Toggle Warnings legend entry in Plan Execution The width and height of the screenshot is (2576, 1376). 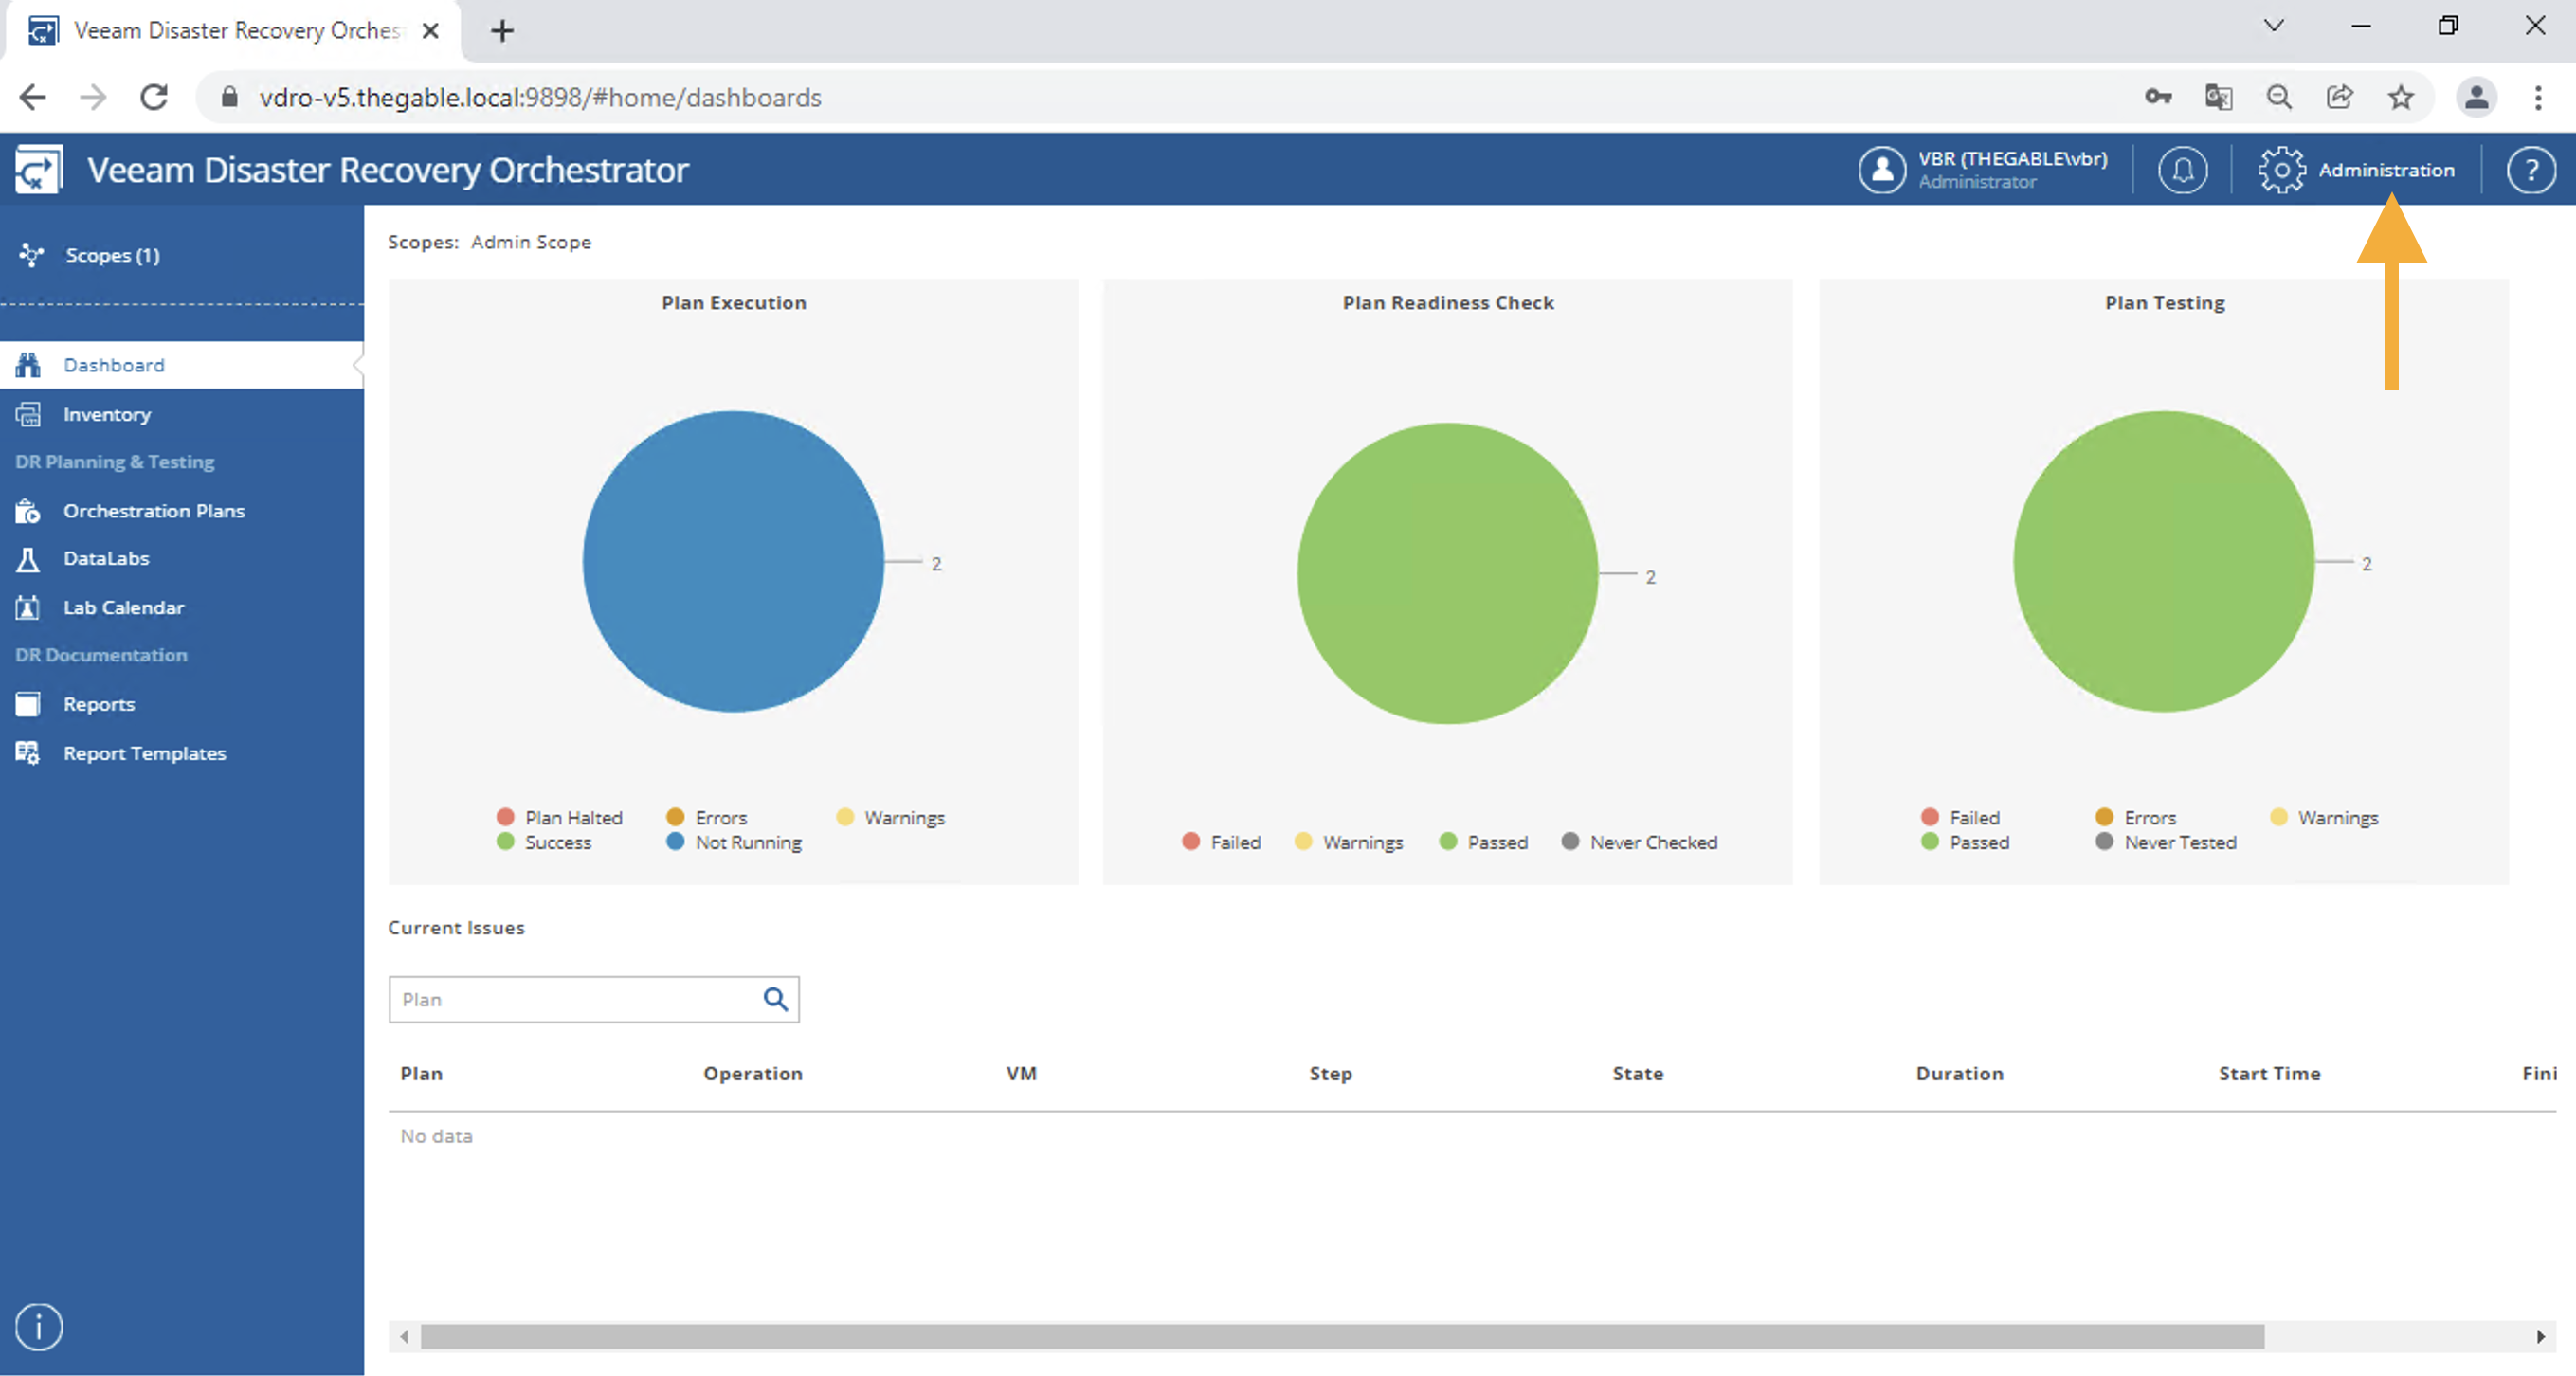click(891, 817)
